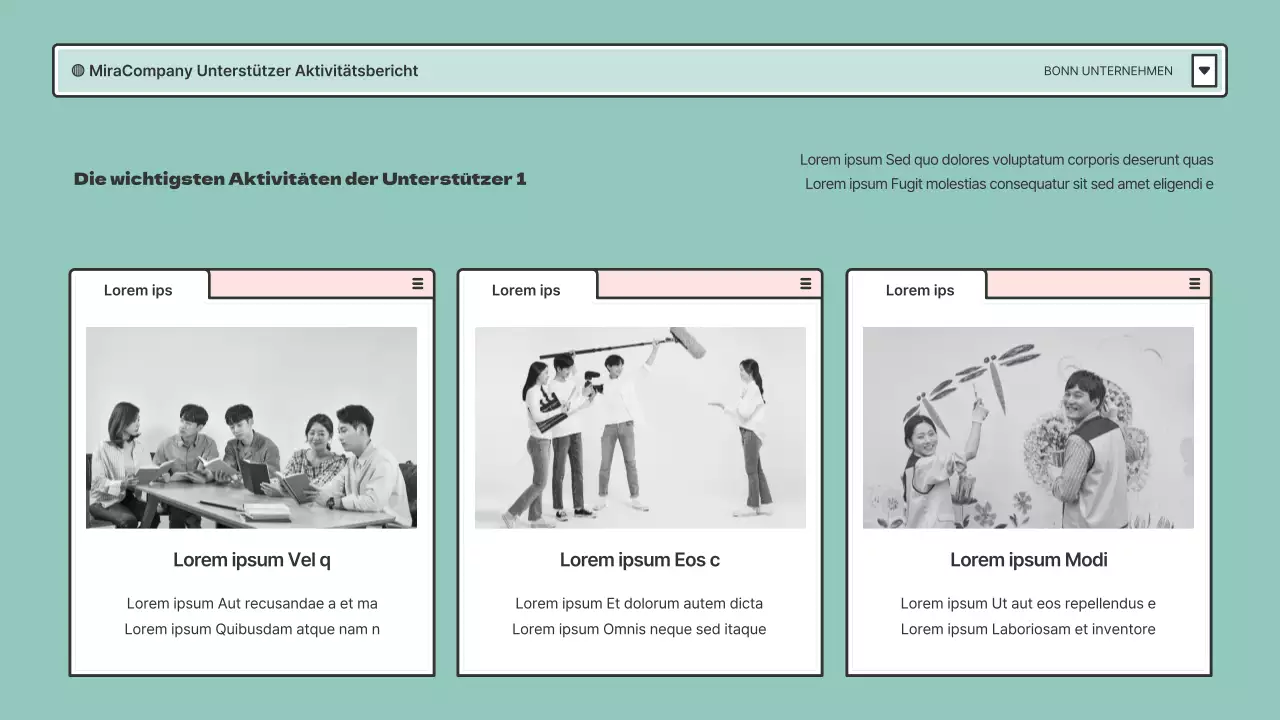Select the 'Lorem ips' tab on the mural painting card
The image size is (1280, 720).
[920, 290]
